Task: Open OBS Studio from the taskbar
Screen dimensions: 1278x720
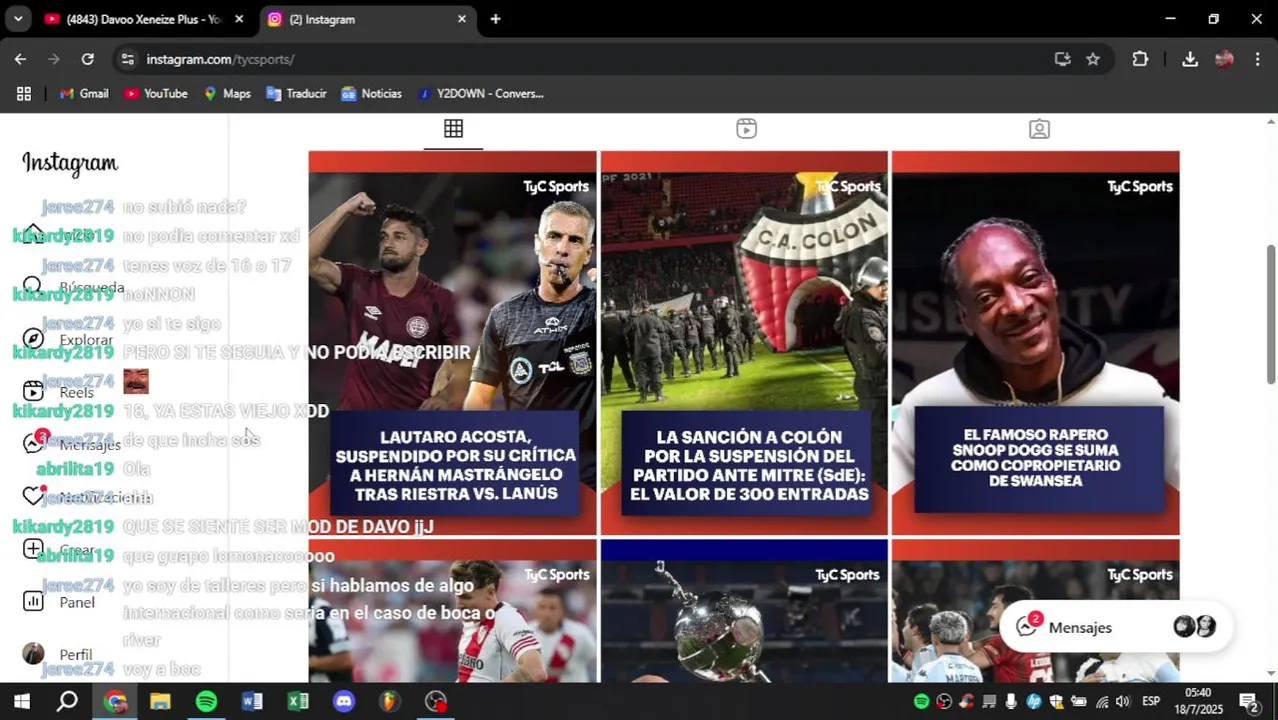Action: pyautogui.click(x=436, y=701)
